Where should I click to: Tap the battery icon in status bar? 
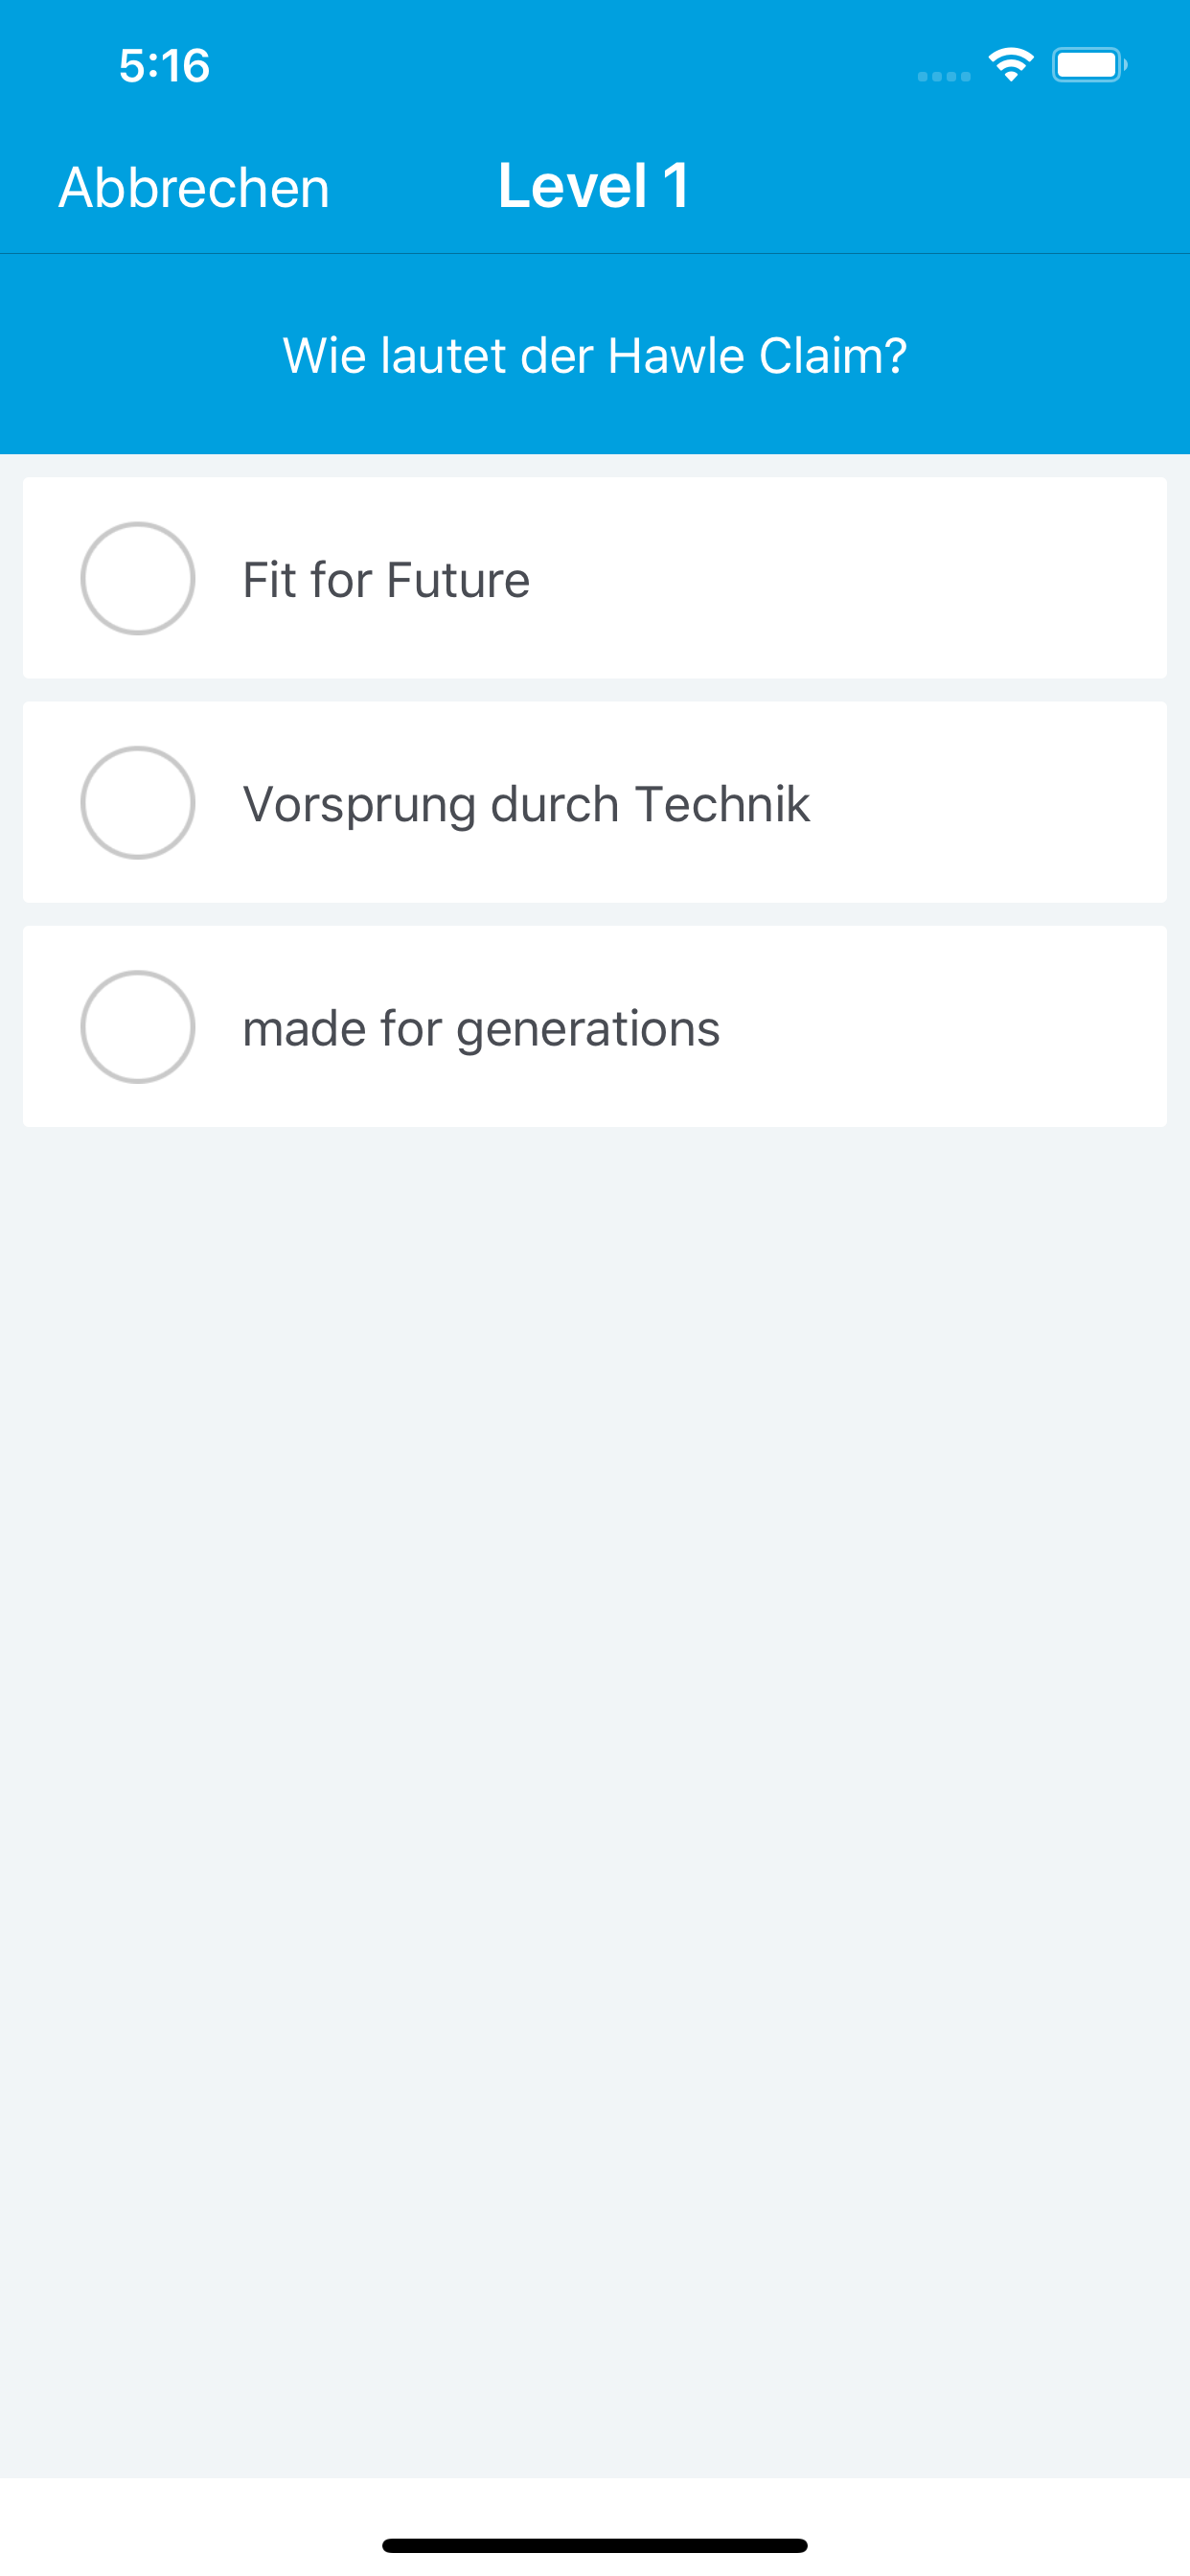[x=1089, y=65]
